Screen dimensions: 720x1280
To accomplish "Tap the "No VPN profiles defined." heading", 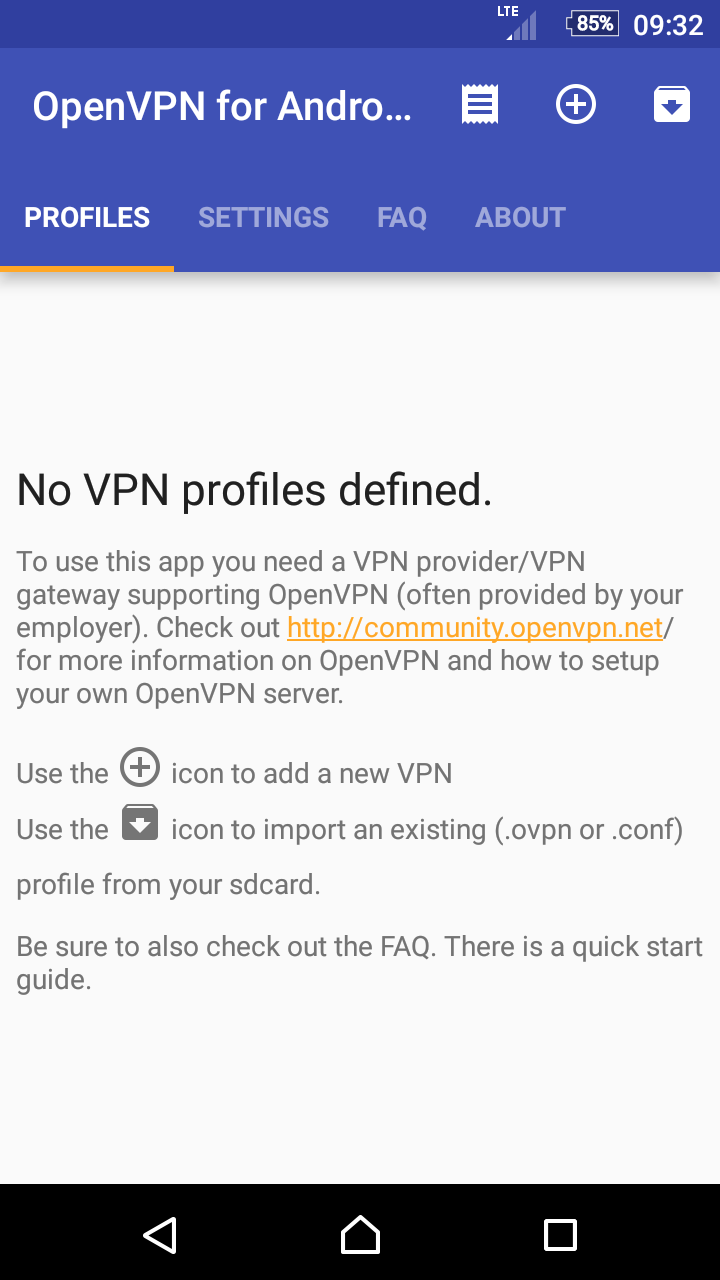I will (255, 490).
